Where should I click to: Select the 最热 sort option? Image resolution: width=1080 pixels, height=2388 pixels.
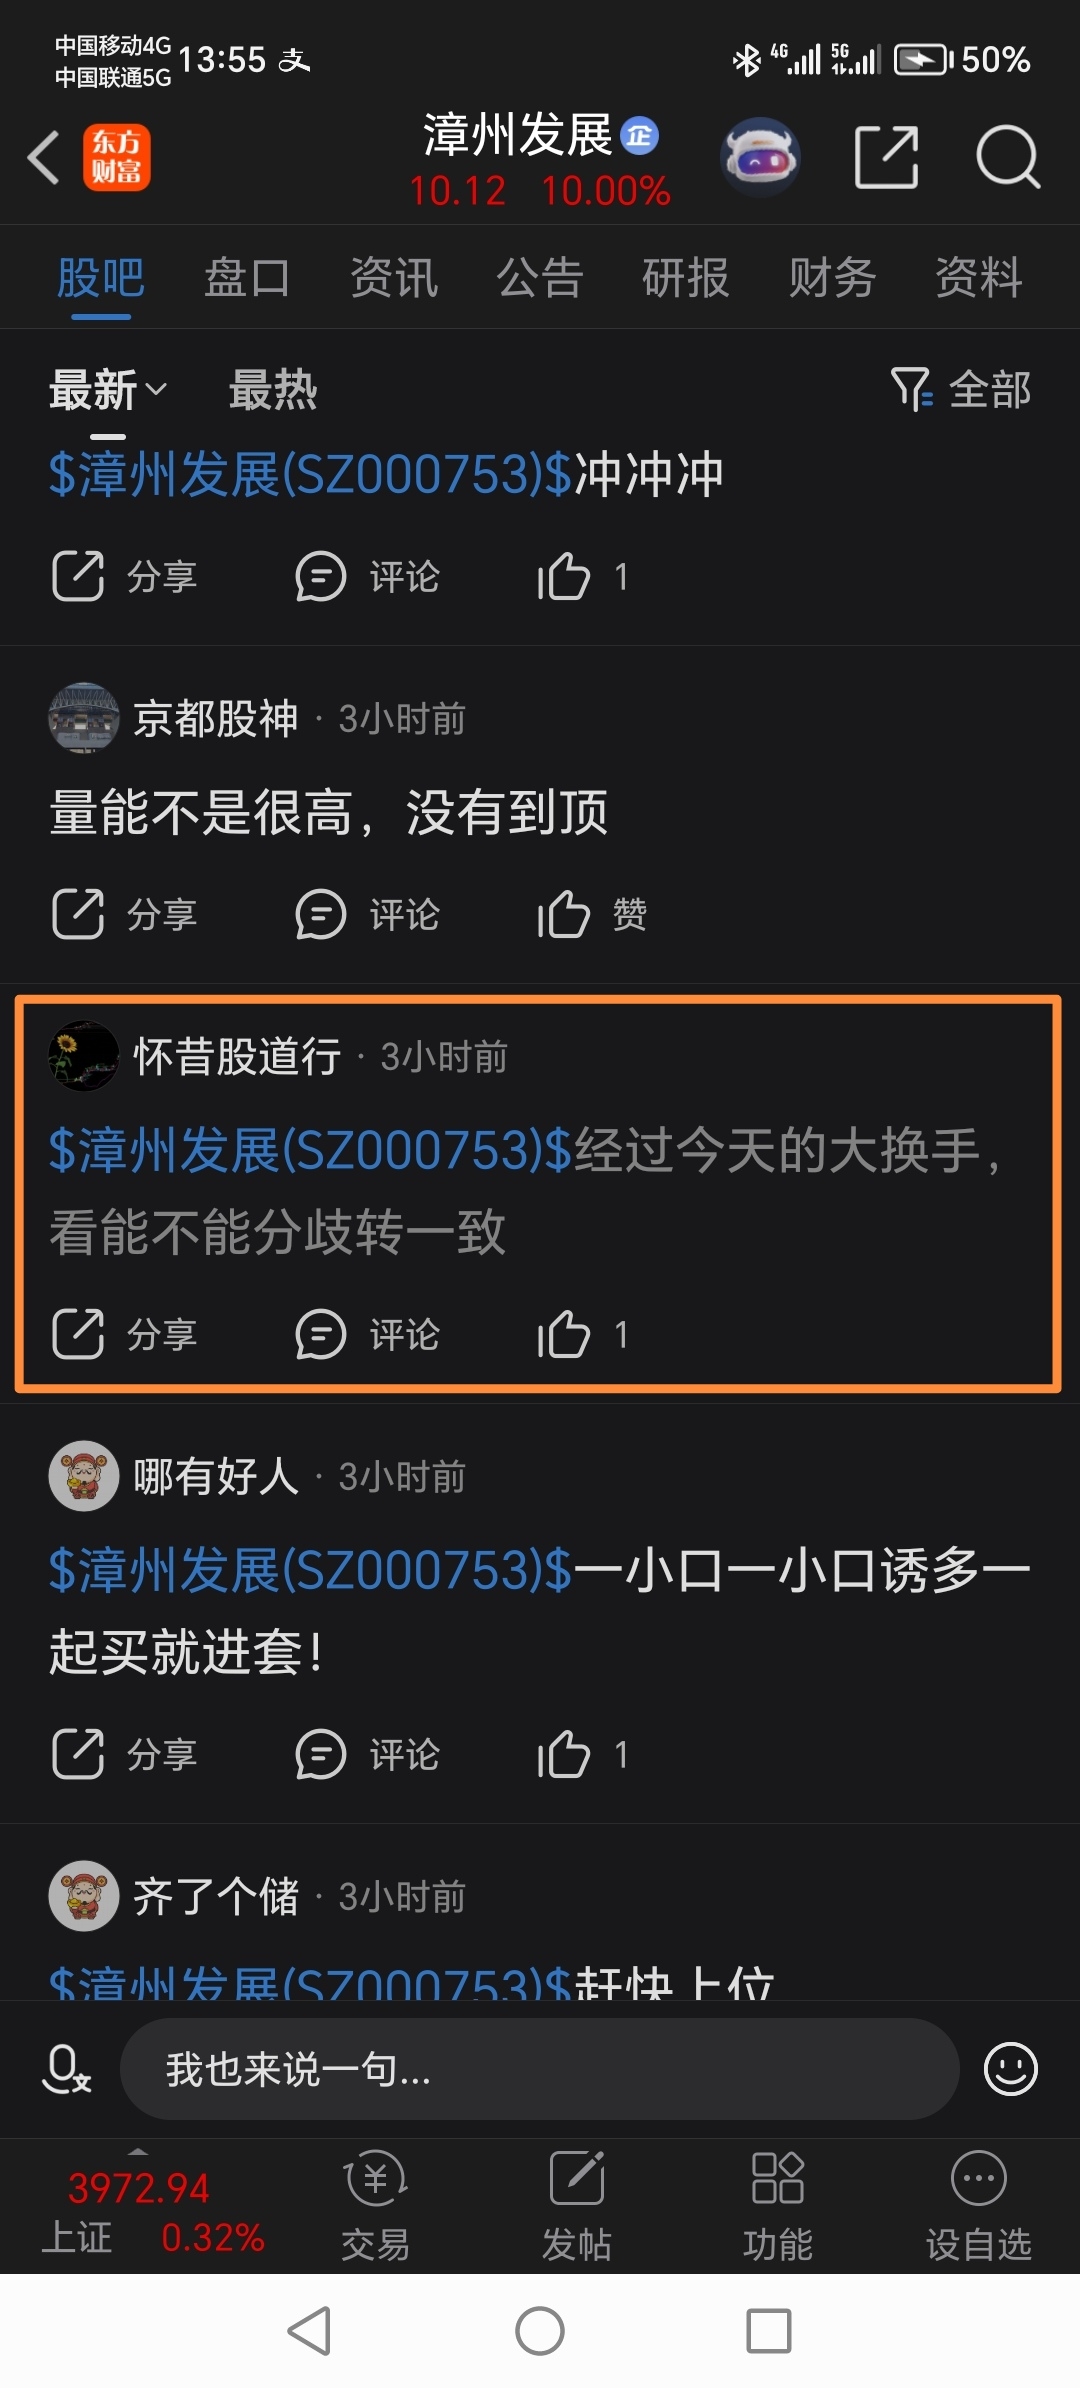coord(273,389)
